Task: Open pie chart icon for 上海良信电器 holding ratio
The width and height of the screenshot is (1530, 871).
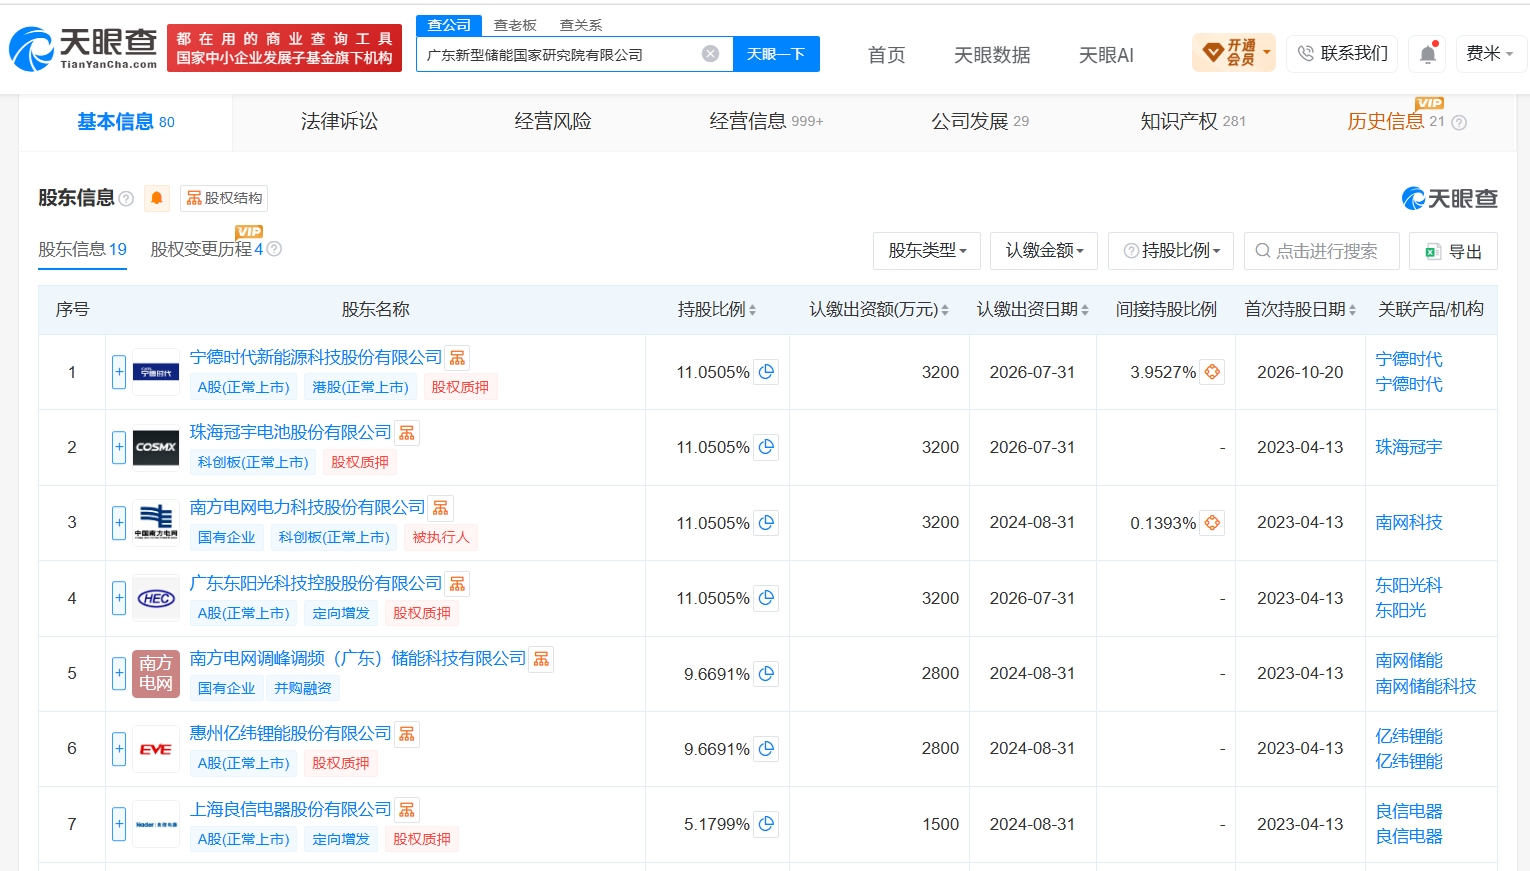Action: [766, 824]
